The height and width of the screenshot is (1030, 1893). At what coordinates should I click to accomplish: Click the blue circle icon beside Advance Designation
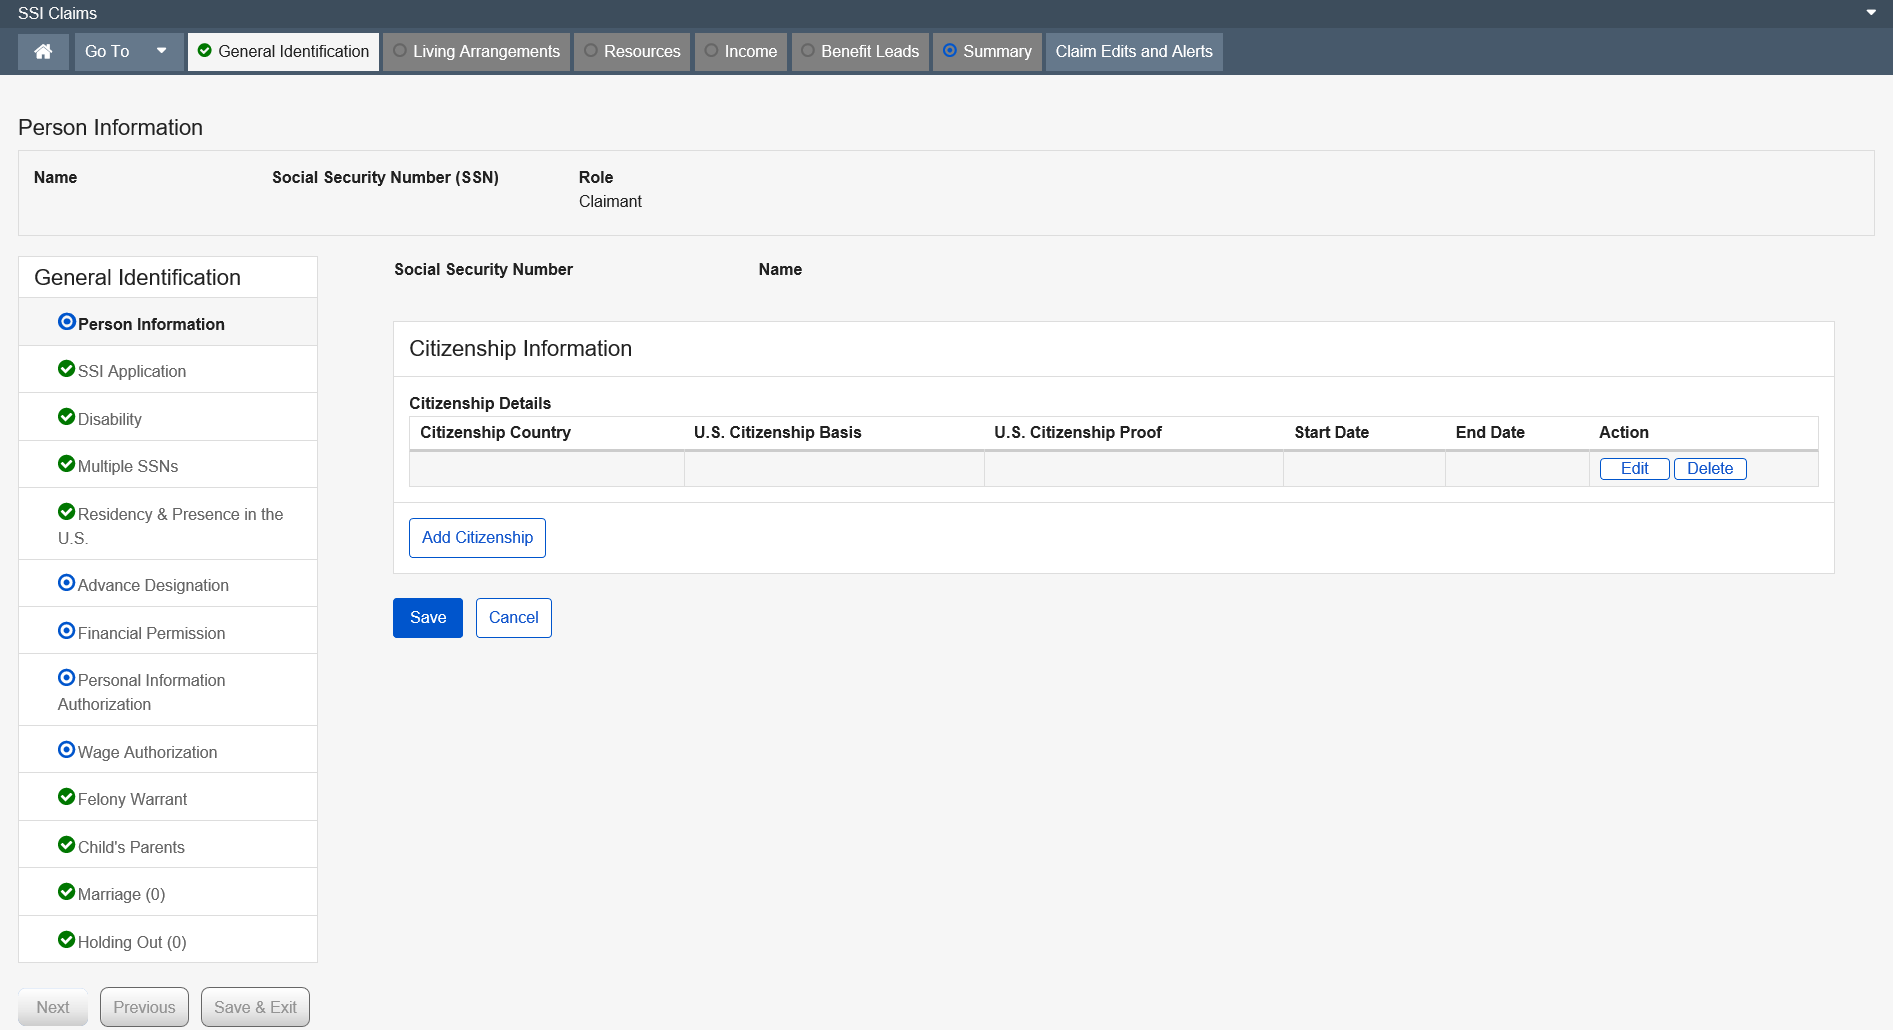pos(66,583)
